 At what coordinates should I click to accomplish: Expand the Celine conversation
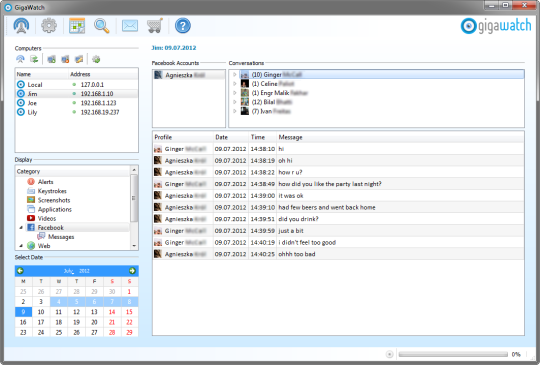click(235, 84)
